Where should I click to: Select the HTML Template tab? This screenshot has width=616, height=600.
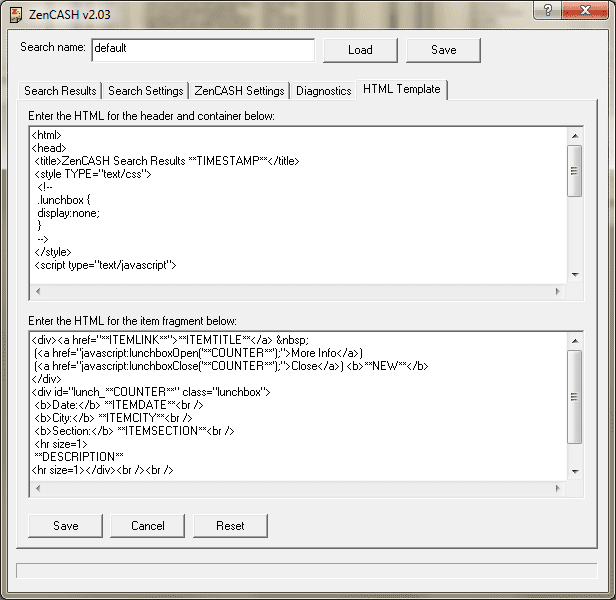(x=401, y=89)
